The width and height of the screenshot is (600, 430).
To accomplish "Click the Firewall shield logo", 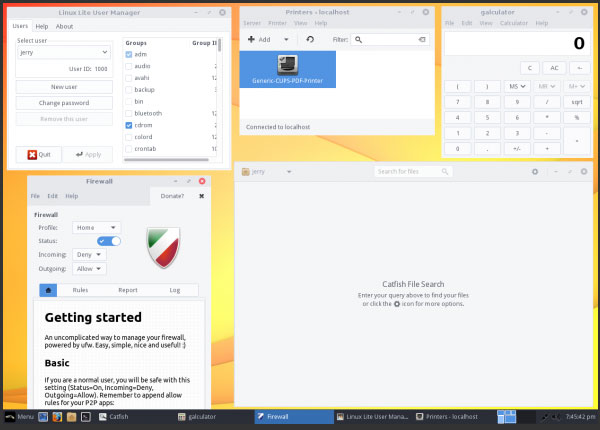I will (163, 248).
